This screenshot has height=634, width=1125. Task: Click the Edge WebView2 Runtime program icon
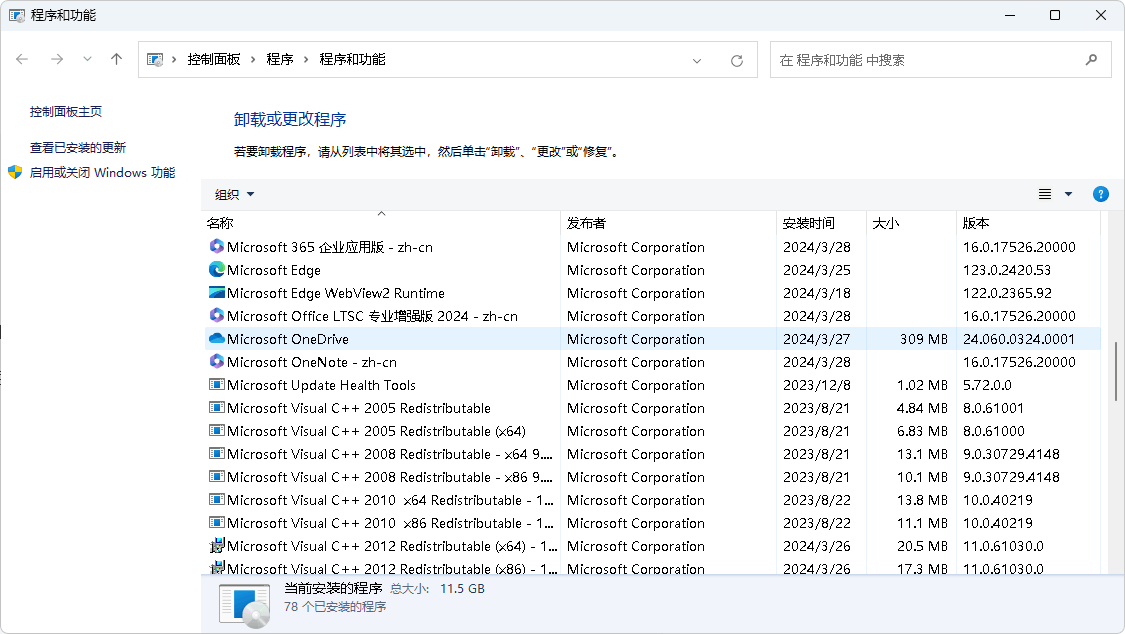[216, 293]
